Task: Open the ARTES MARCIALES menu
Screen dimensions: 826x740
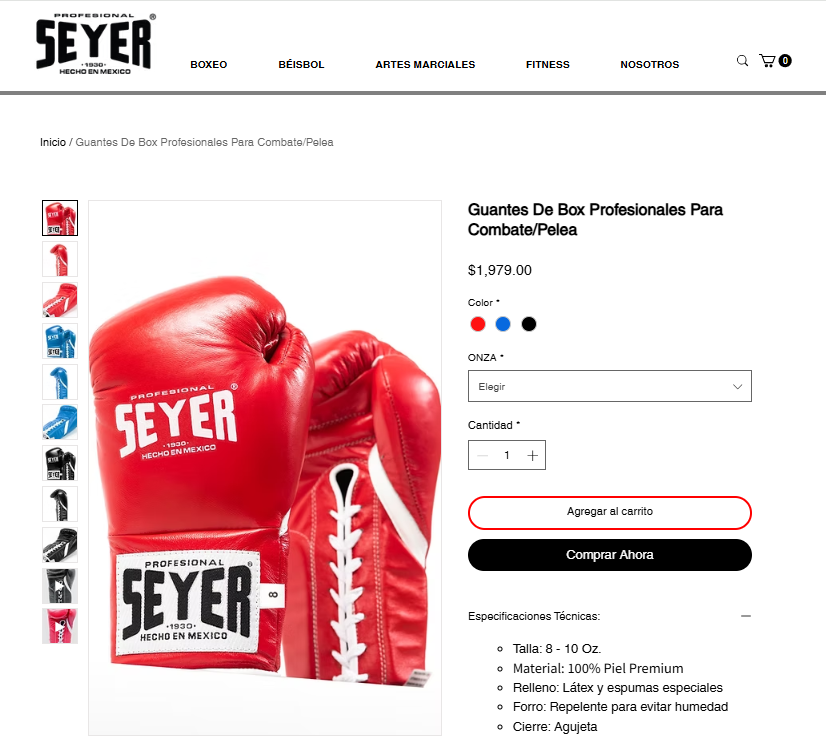Action: (425, 64)
